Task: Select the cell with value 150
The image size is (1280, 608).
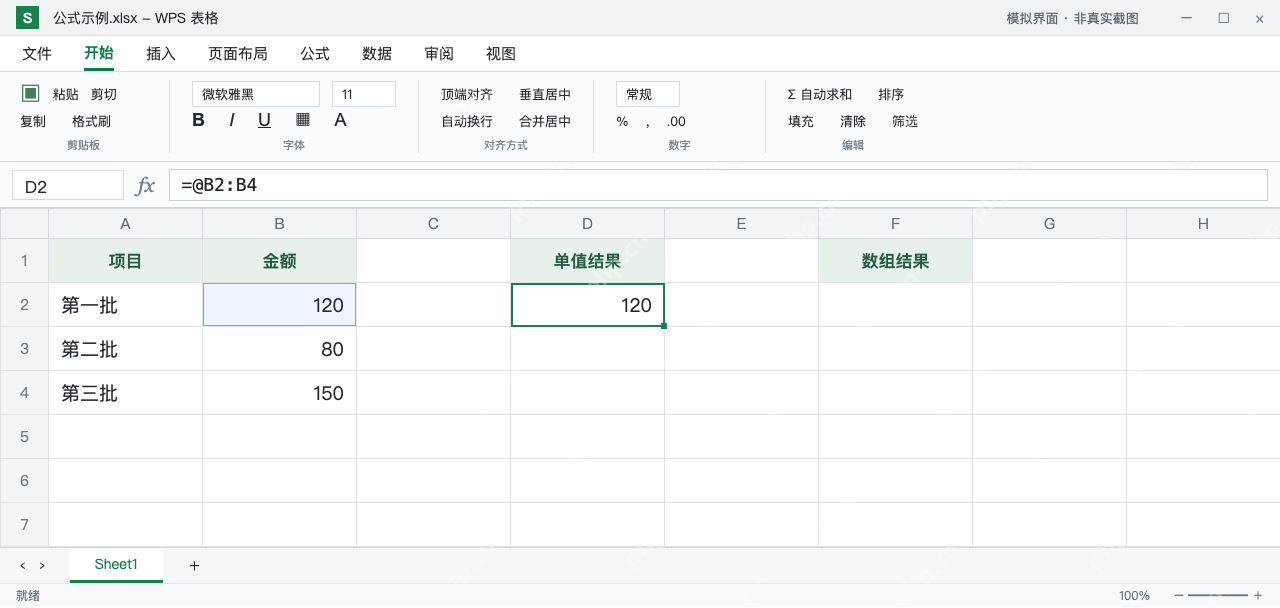Action: pyautogui.click(x=279, y=393)
